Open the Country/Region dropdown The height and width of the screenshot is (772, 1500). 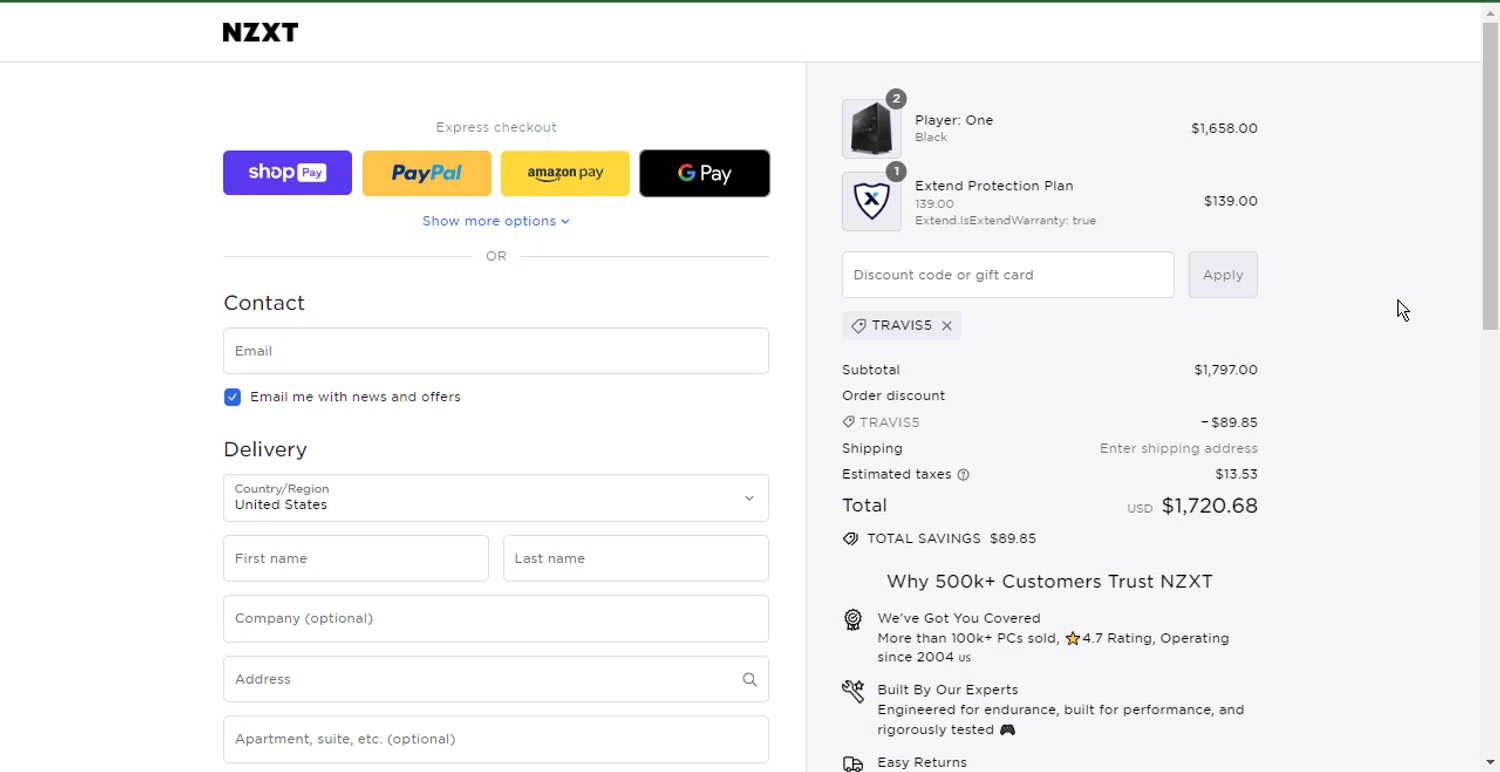coord(496,498)
